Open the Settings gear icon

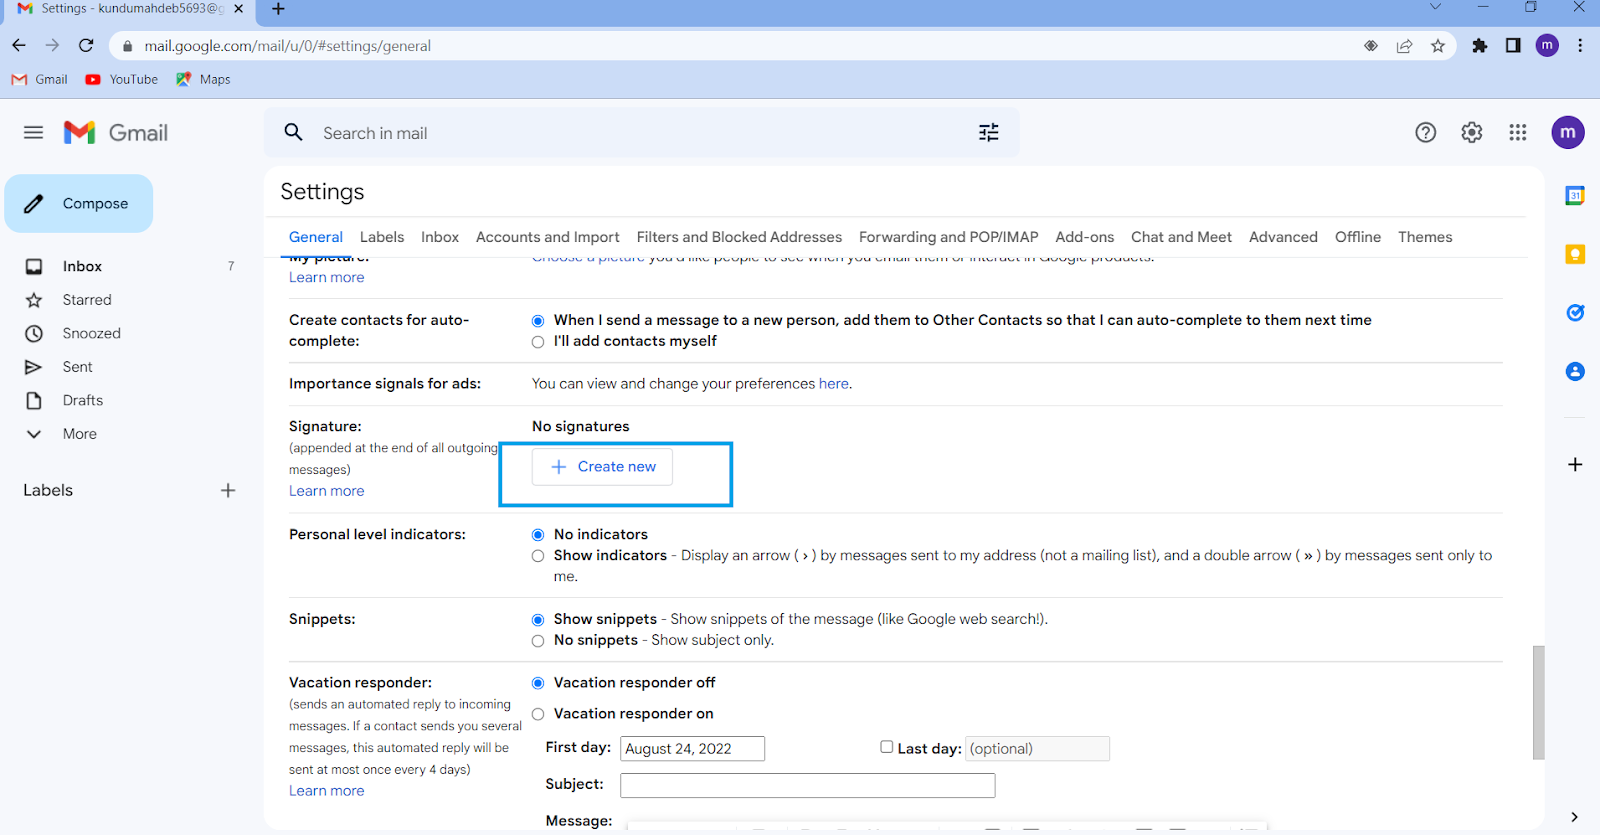(x=1472, y=132)
